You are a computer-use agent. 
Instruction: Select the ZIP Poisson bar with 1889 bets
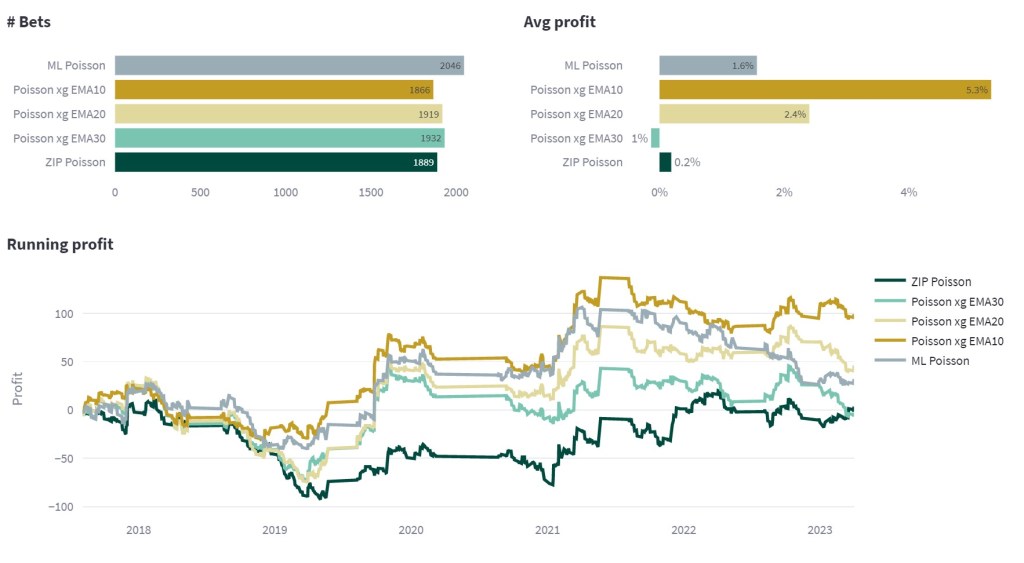[x=276, y=162]
